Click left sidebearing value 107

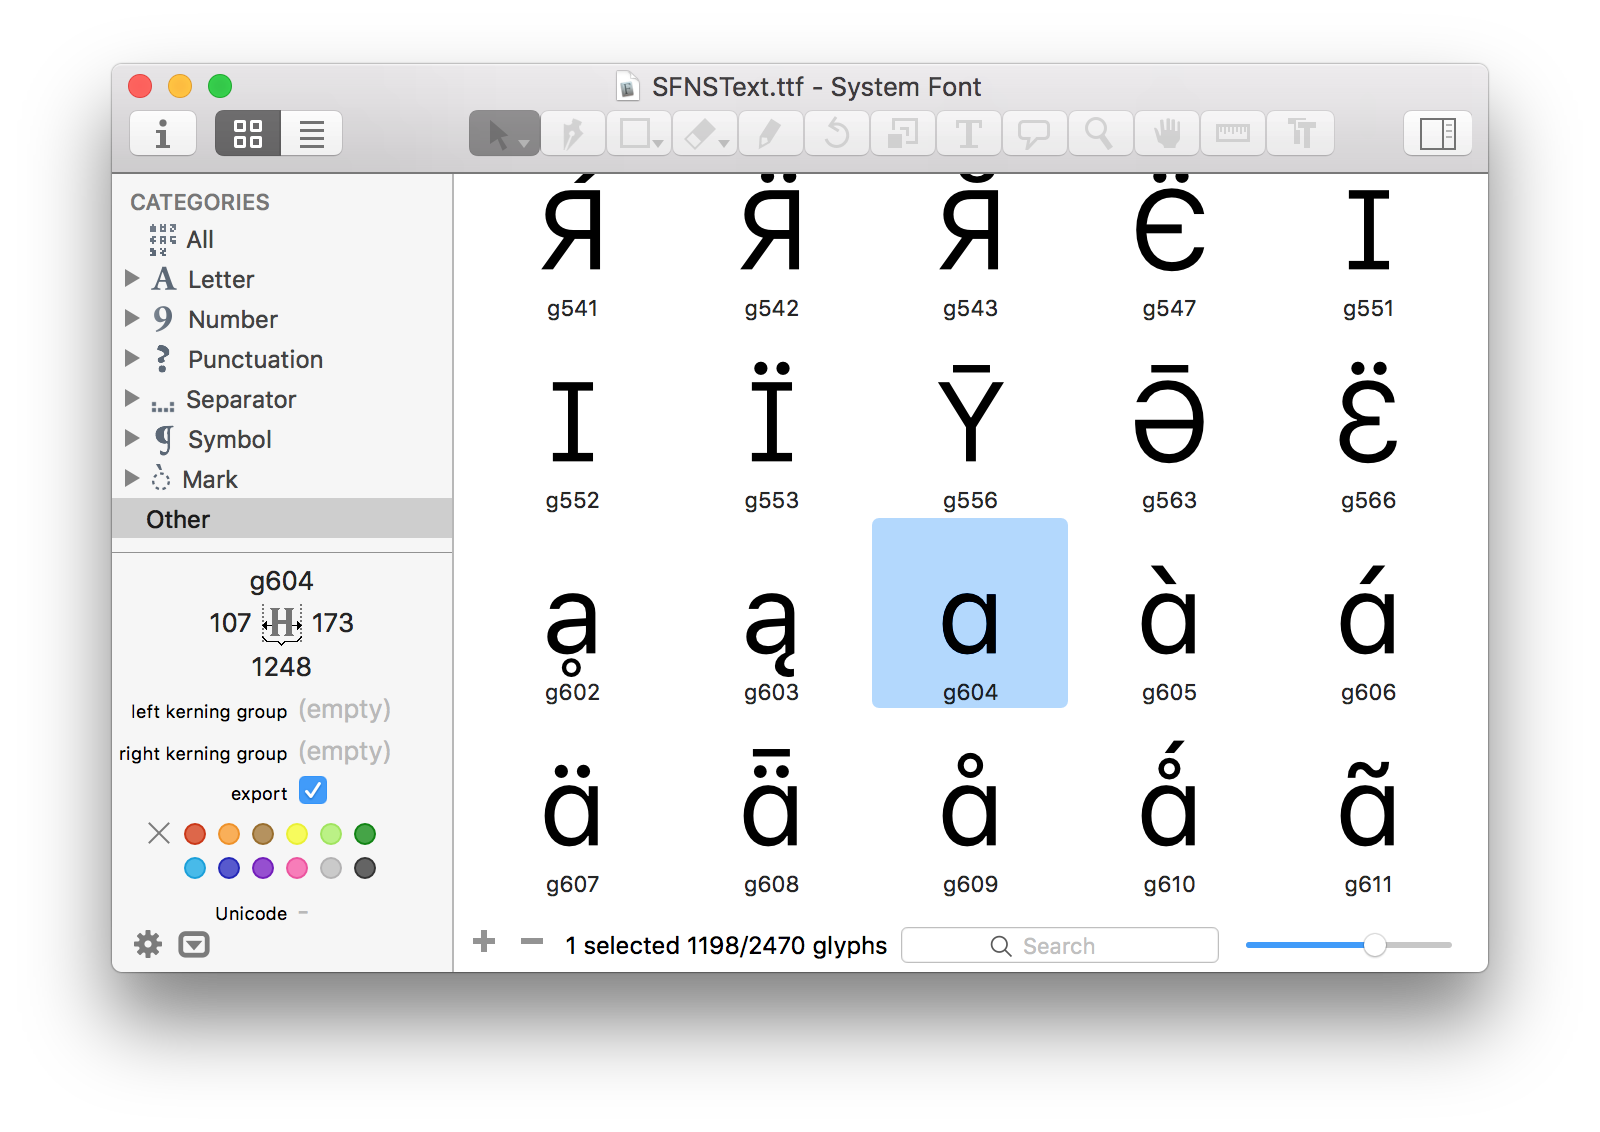click(230, 623)
